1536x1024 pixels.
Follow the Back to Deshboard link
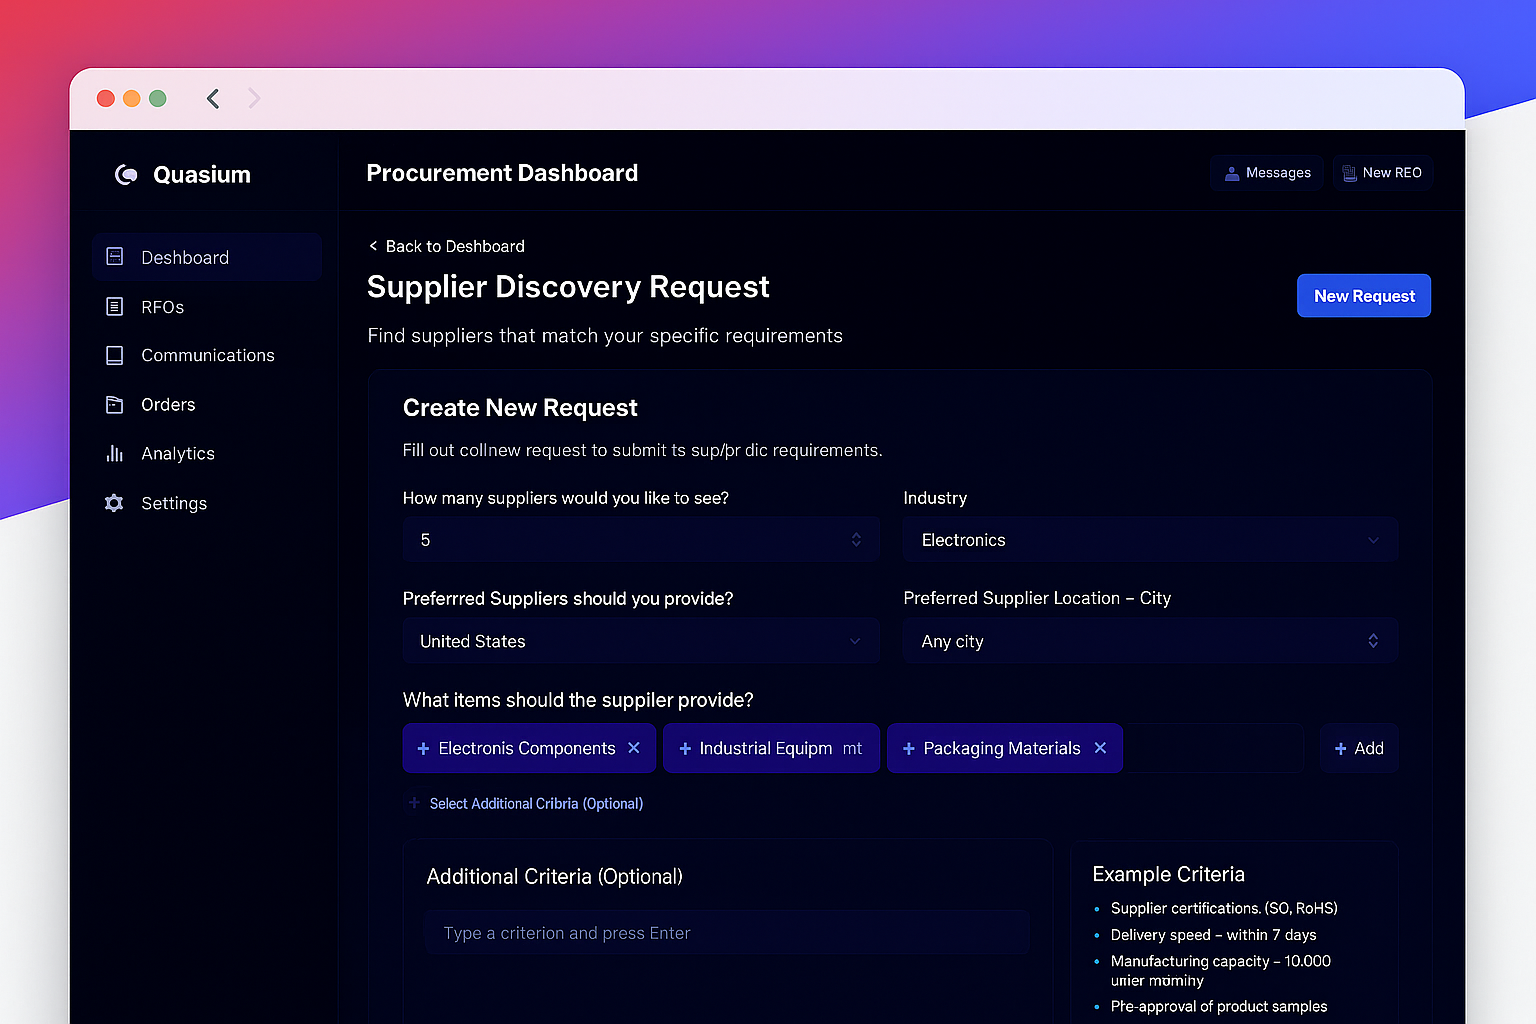tap(446, 246)
